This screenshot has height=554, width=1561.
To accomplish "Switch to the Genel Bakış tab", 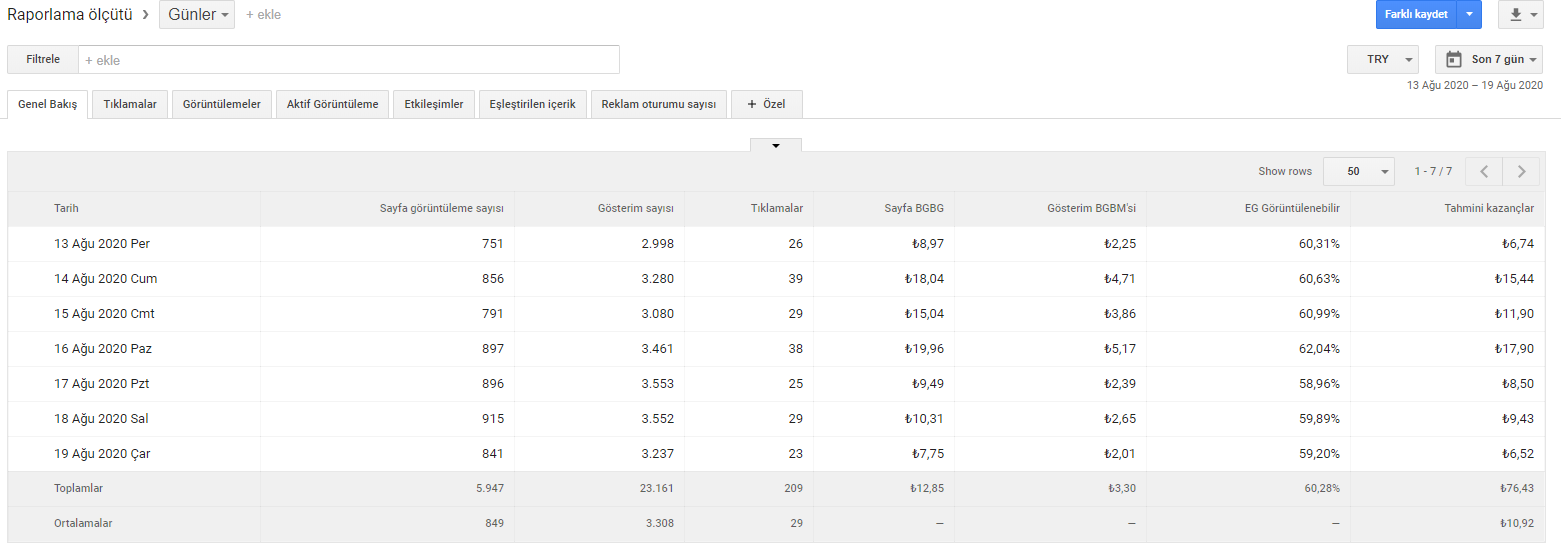I will [x=48, y=104].
